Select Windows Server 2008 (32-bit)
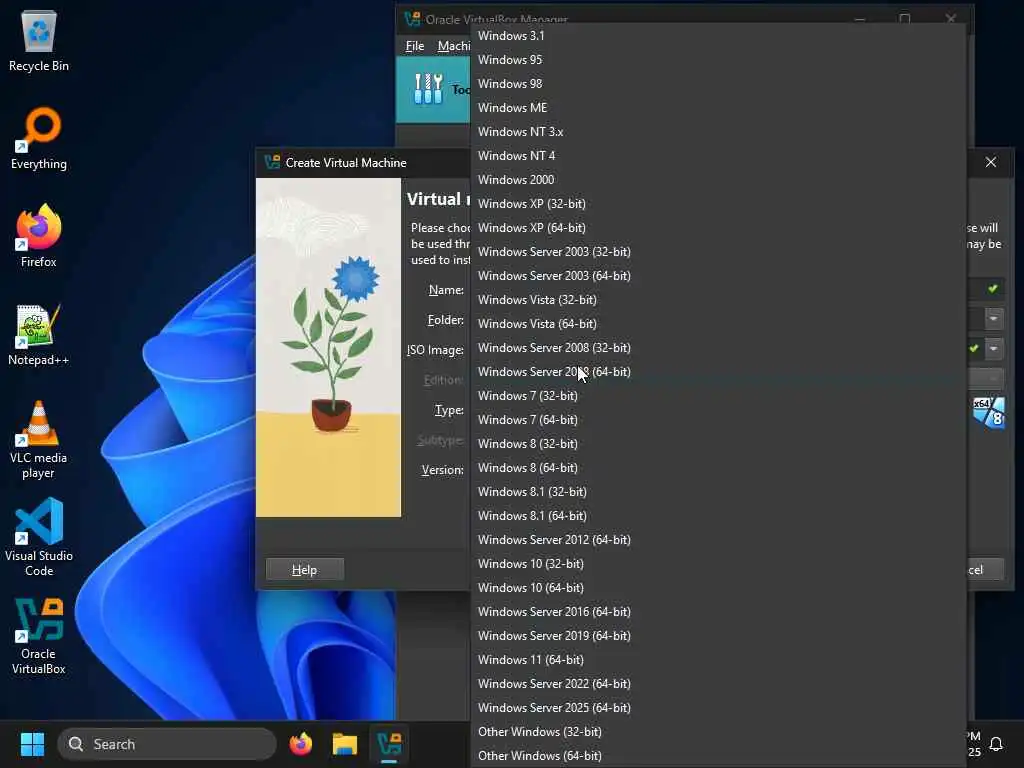1024x768 pixels. (x=718, y=347)
